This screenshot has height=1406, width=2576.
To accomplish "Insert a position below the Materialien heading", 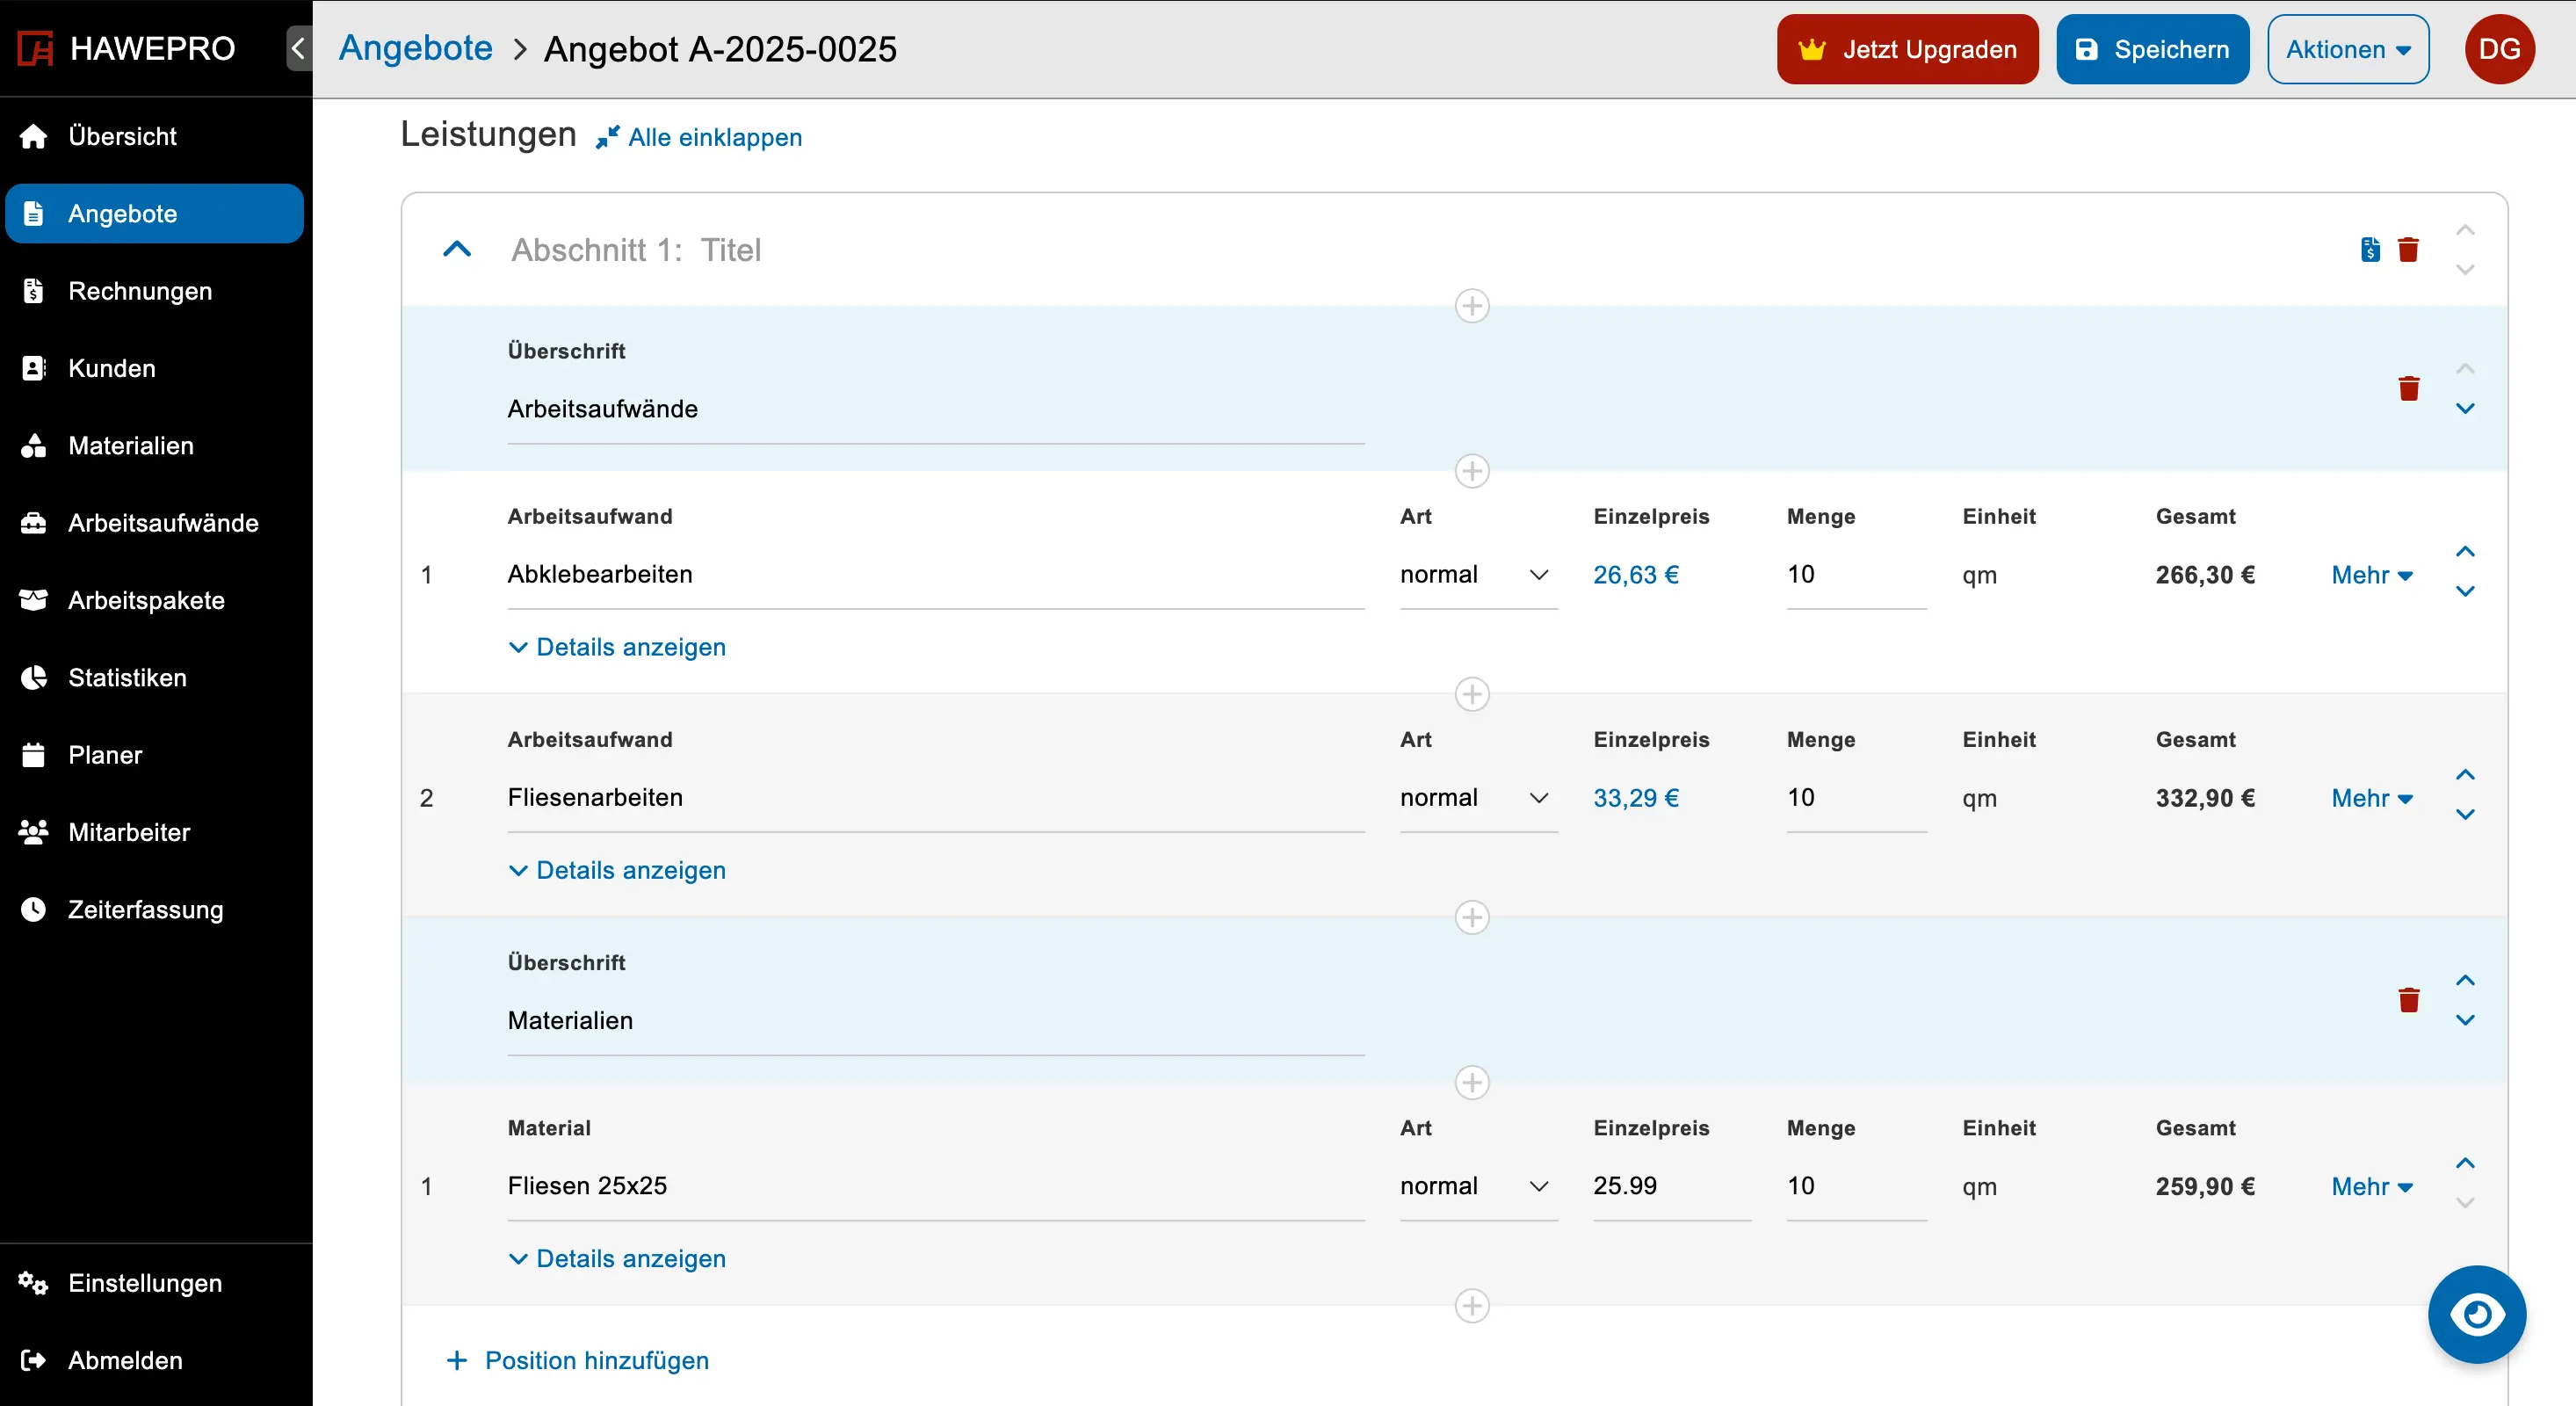I will tap(1472, 1082).
